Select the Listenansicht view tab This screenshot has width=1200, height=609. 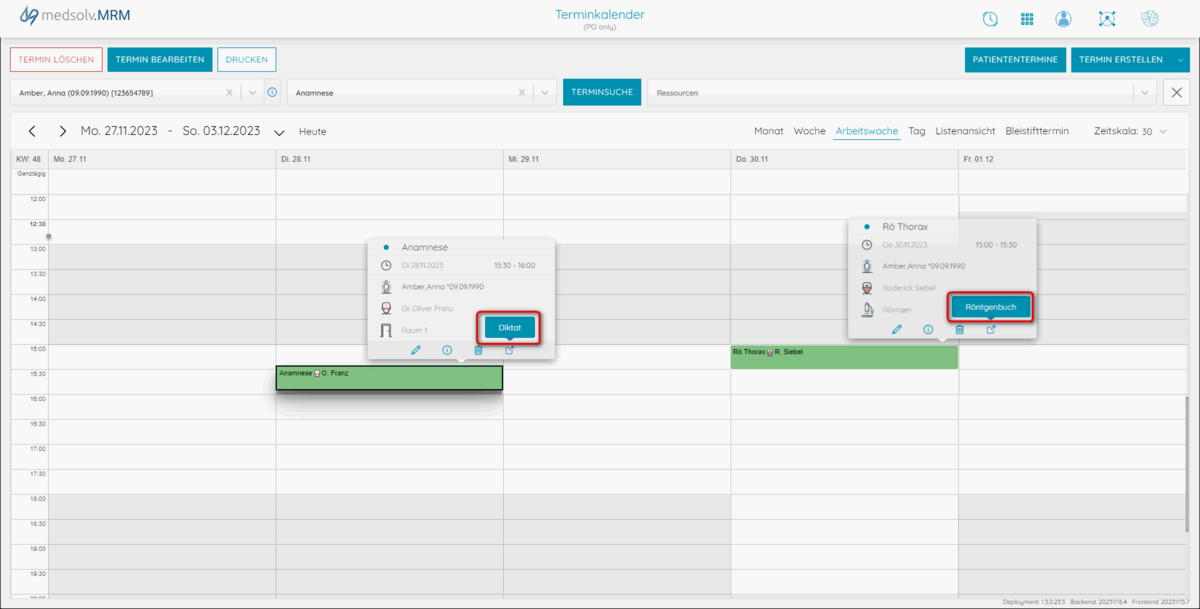coord(965,131)
